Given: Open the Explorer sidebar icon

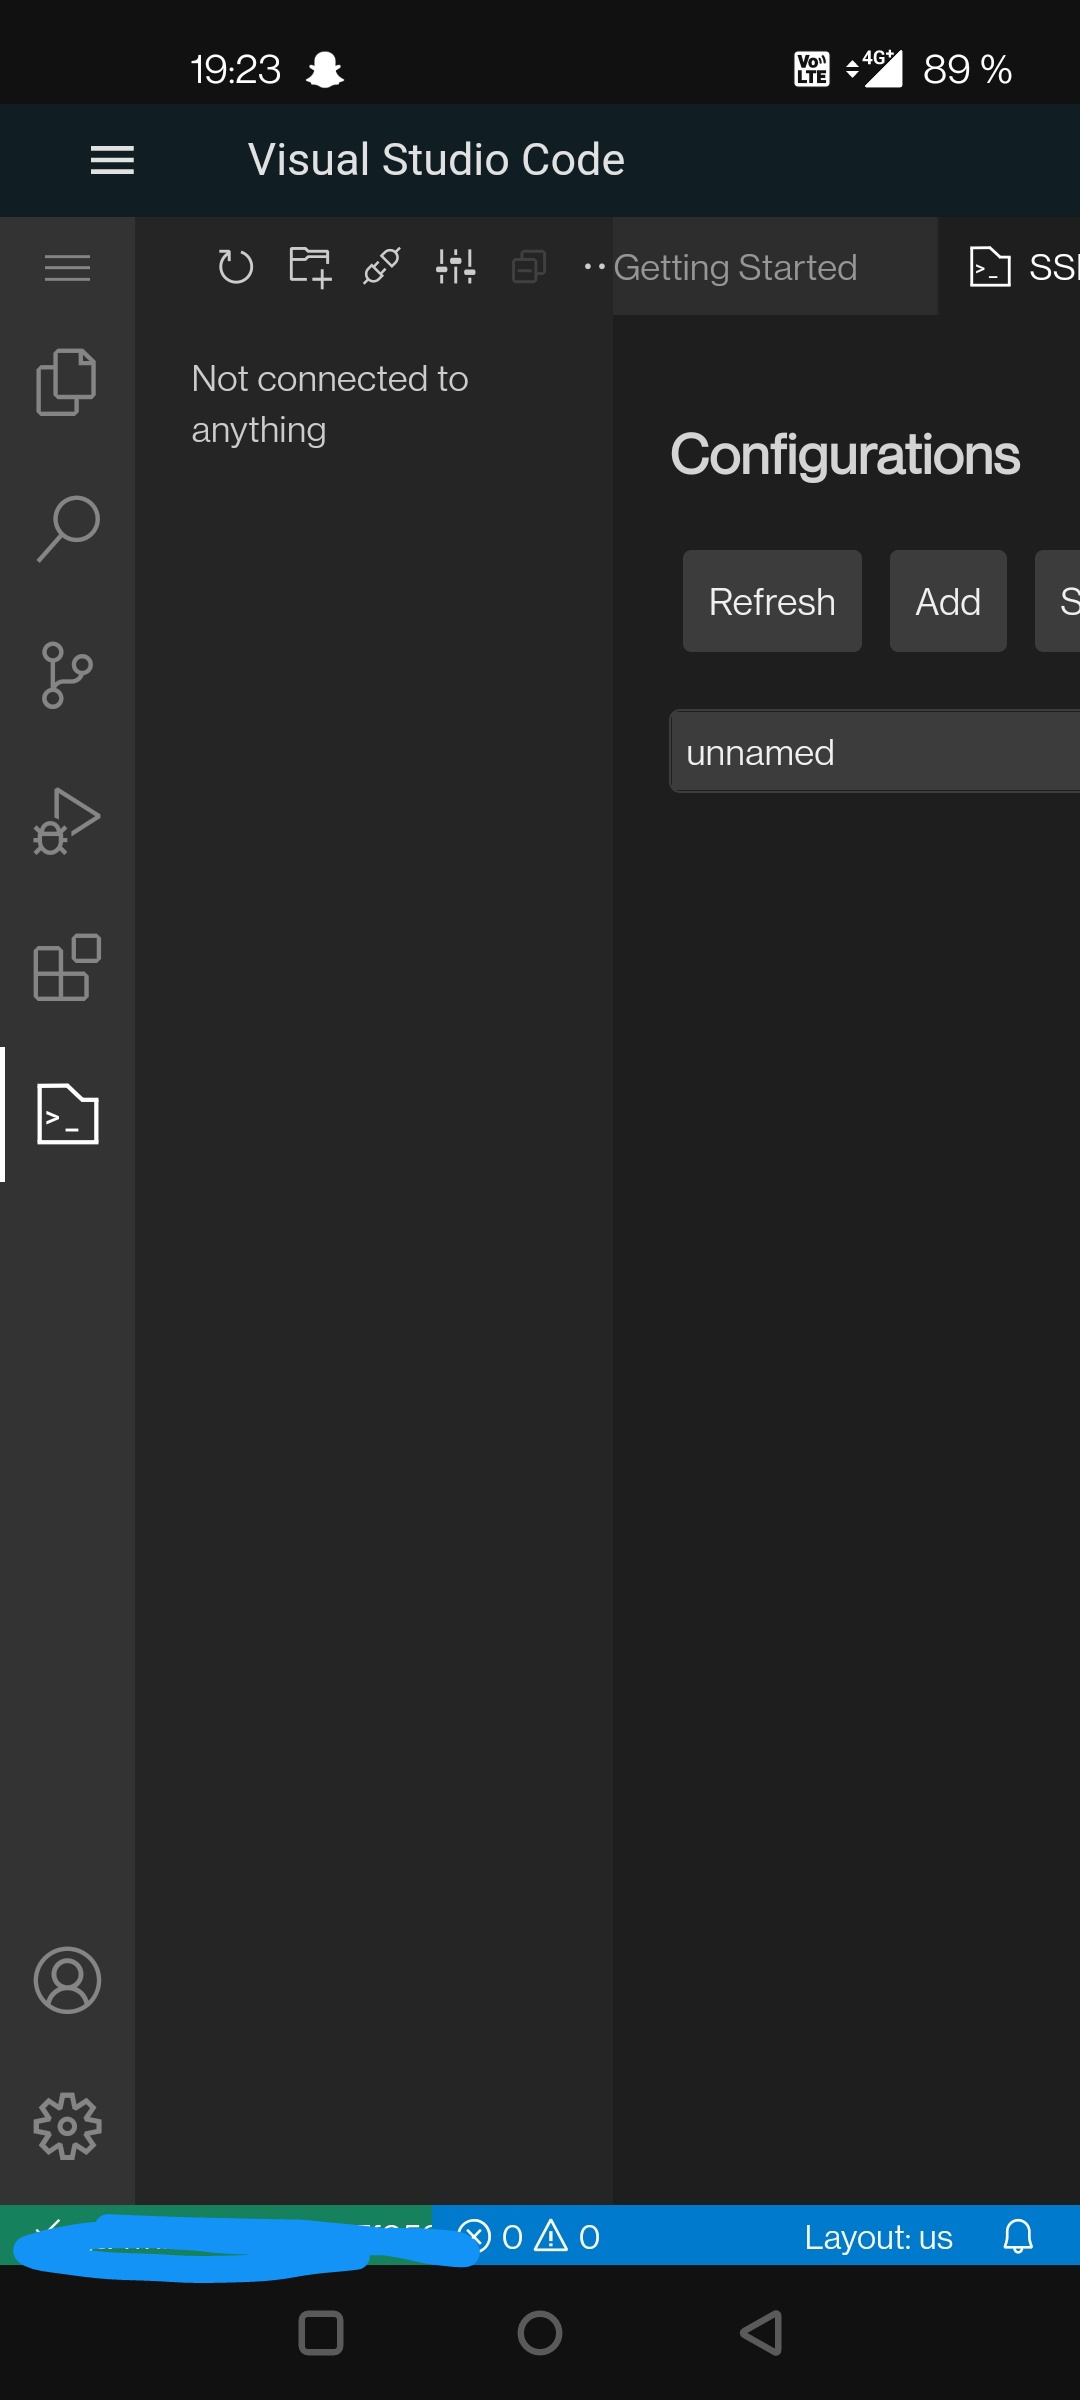Looking at the screenshot, I should click(x=66, y=380).
